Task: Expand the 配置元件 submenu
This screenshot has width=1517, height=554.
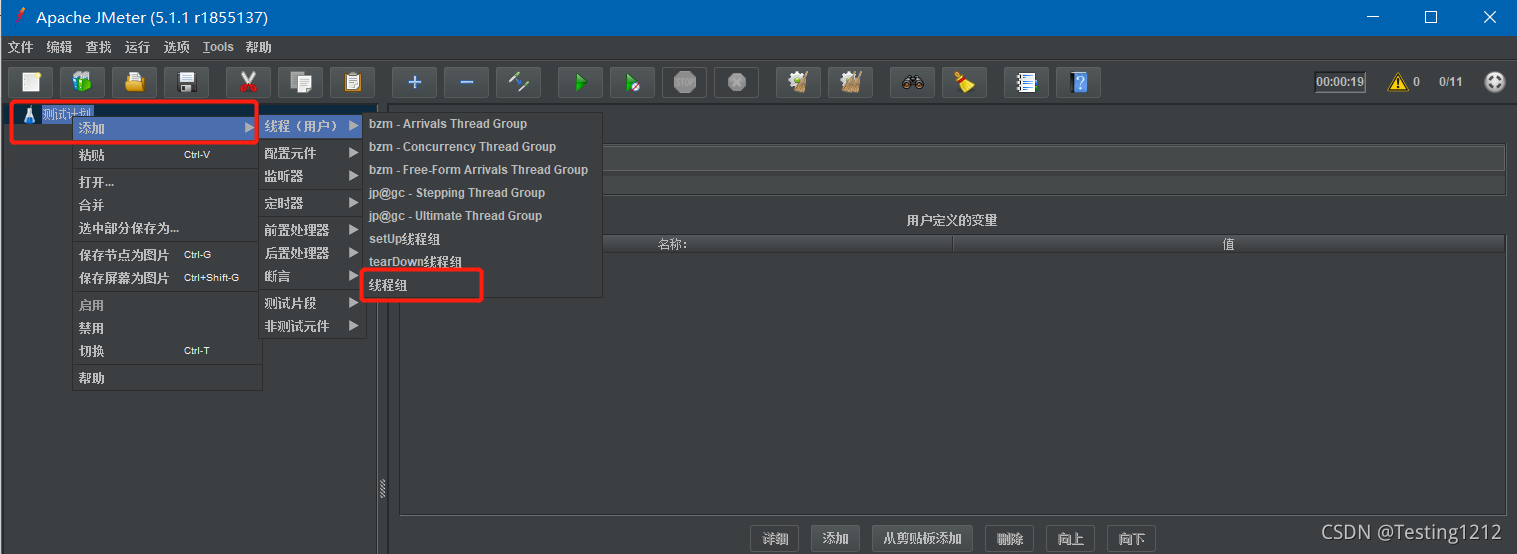Action: tap(312, 153)
